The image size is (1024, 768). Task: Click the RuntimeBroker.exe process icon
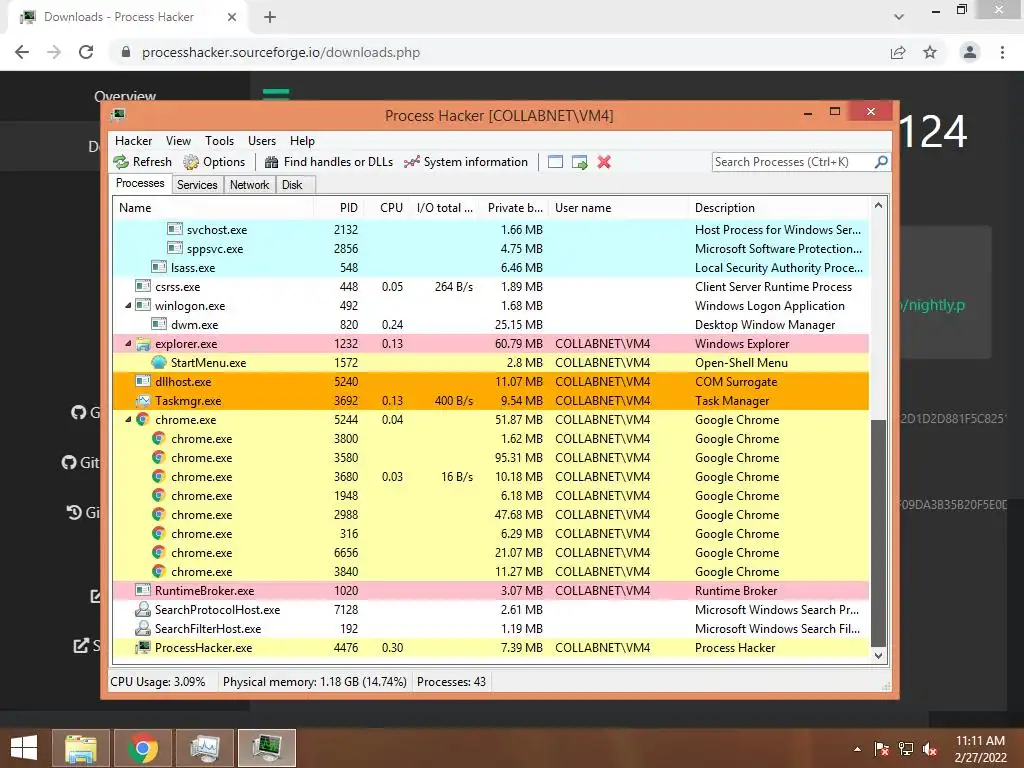click(x=142, y=590)
